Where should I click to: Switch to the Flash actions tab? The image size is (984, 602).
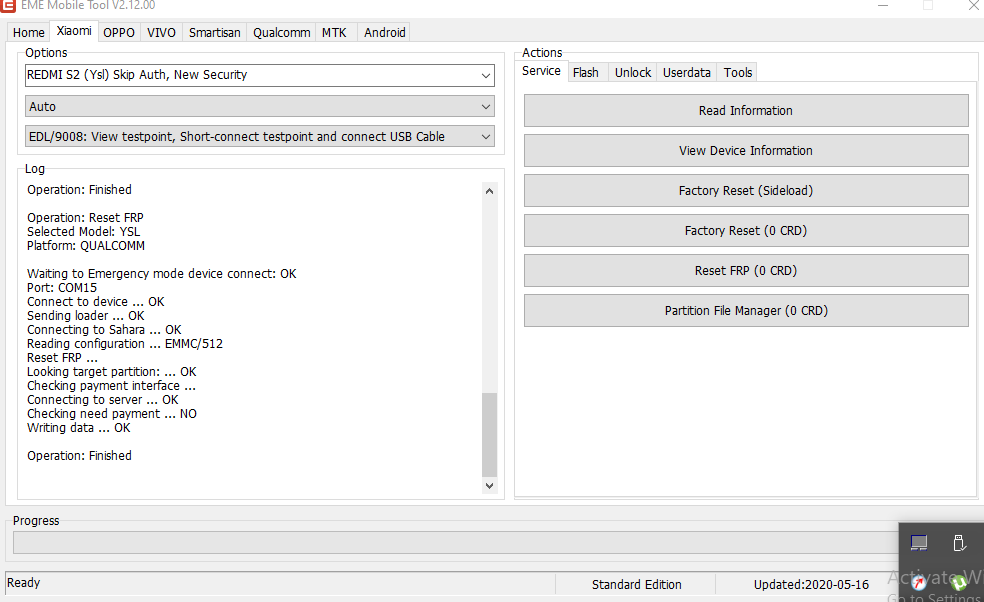(x=586, y=73)
